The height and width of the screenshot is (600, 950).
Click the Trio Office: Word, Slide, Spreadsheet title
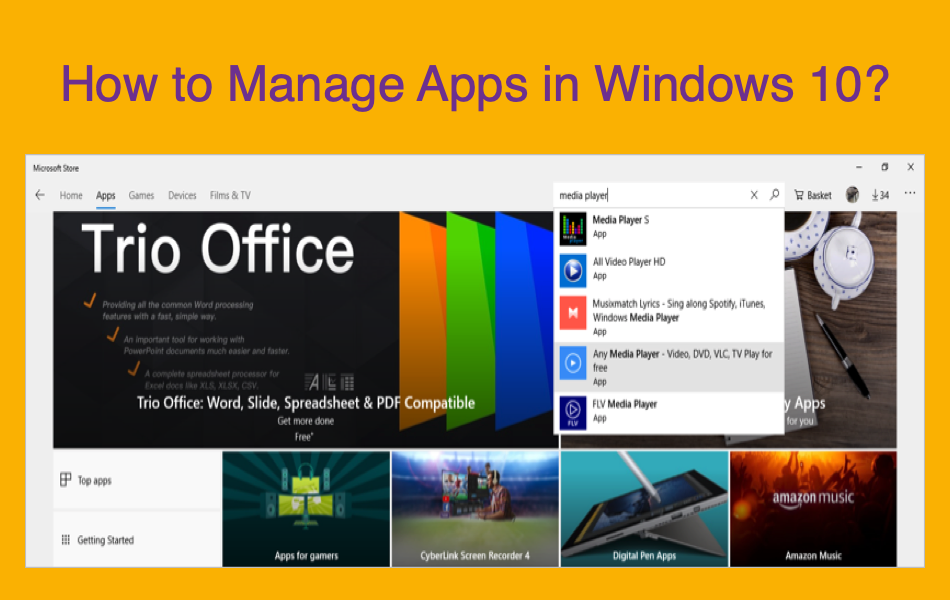pyautogui.click(x=306, y=403)
